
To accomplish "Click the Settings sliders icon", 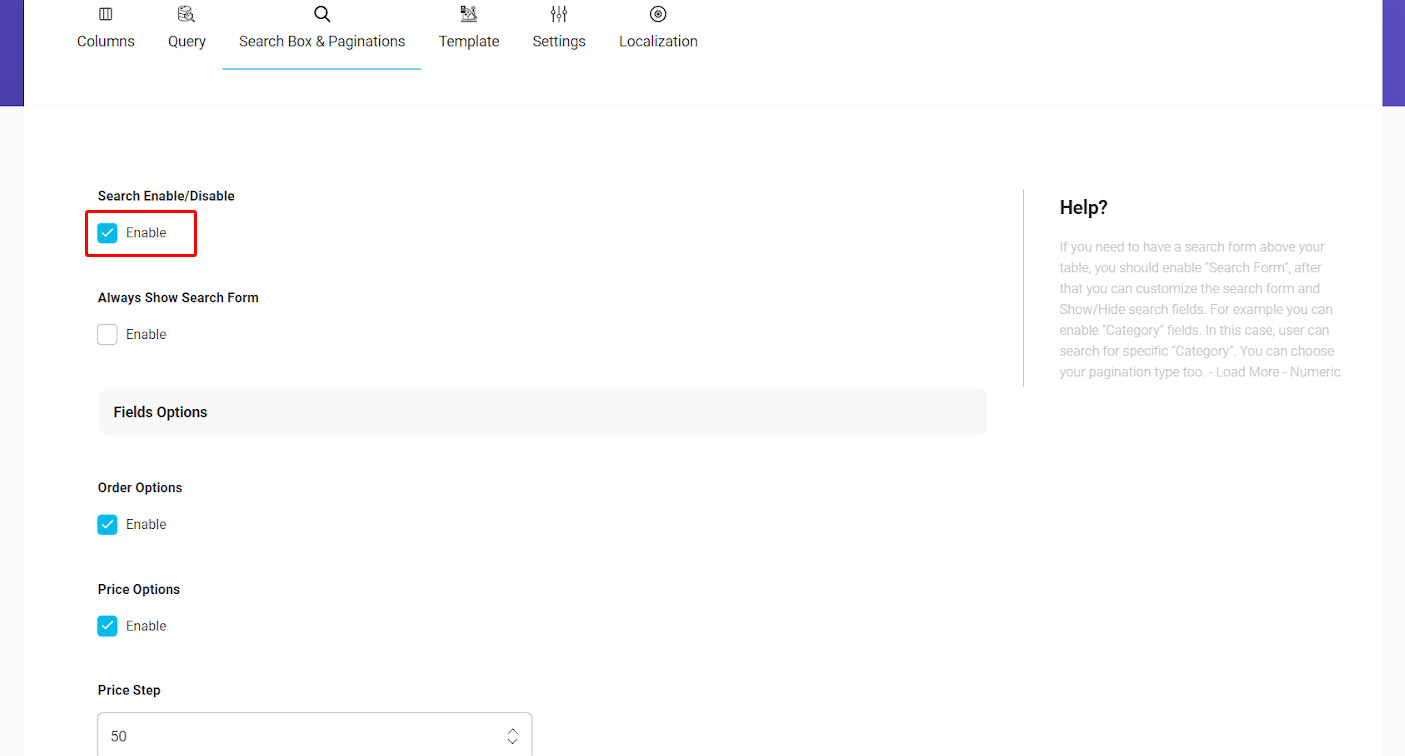I will click(x=559, y=14).
